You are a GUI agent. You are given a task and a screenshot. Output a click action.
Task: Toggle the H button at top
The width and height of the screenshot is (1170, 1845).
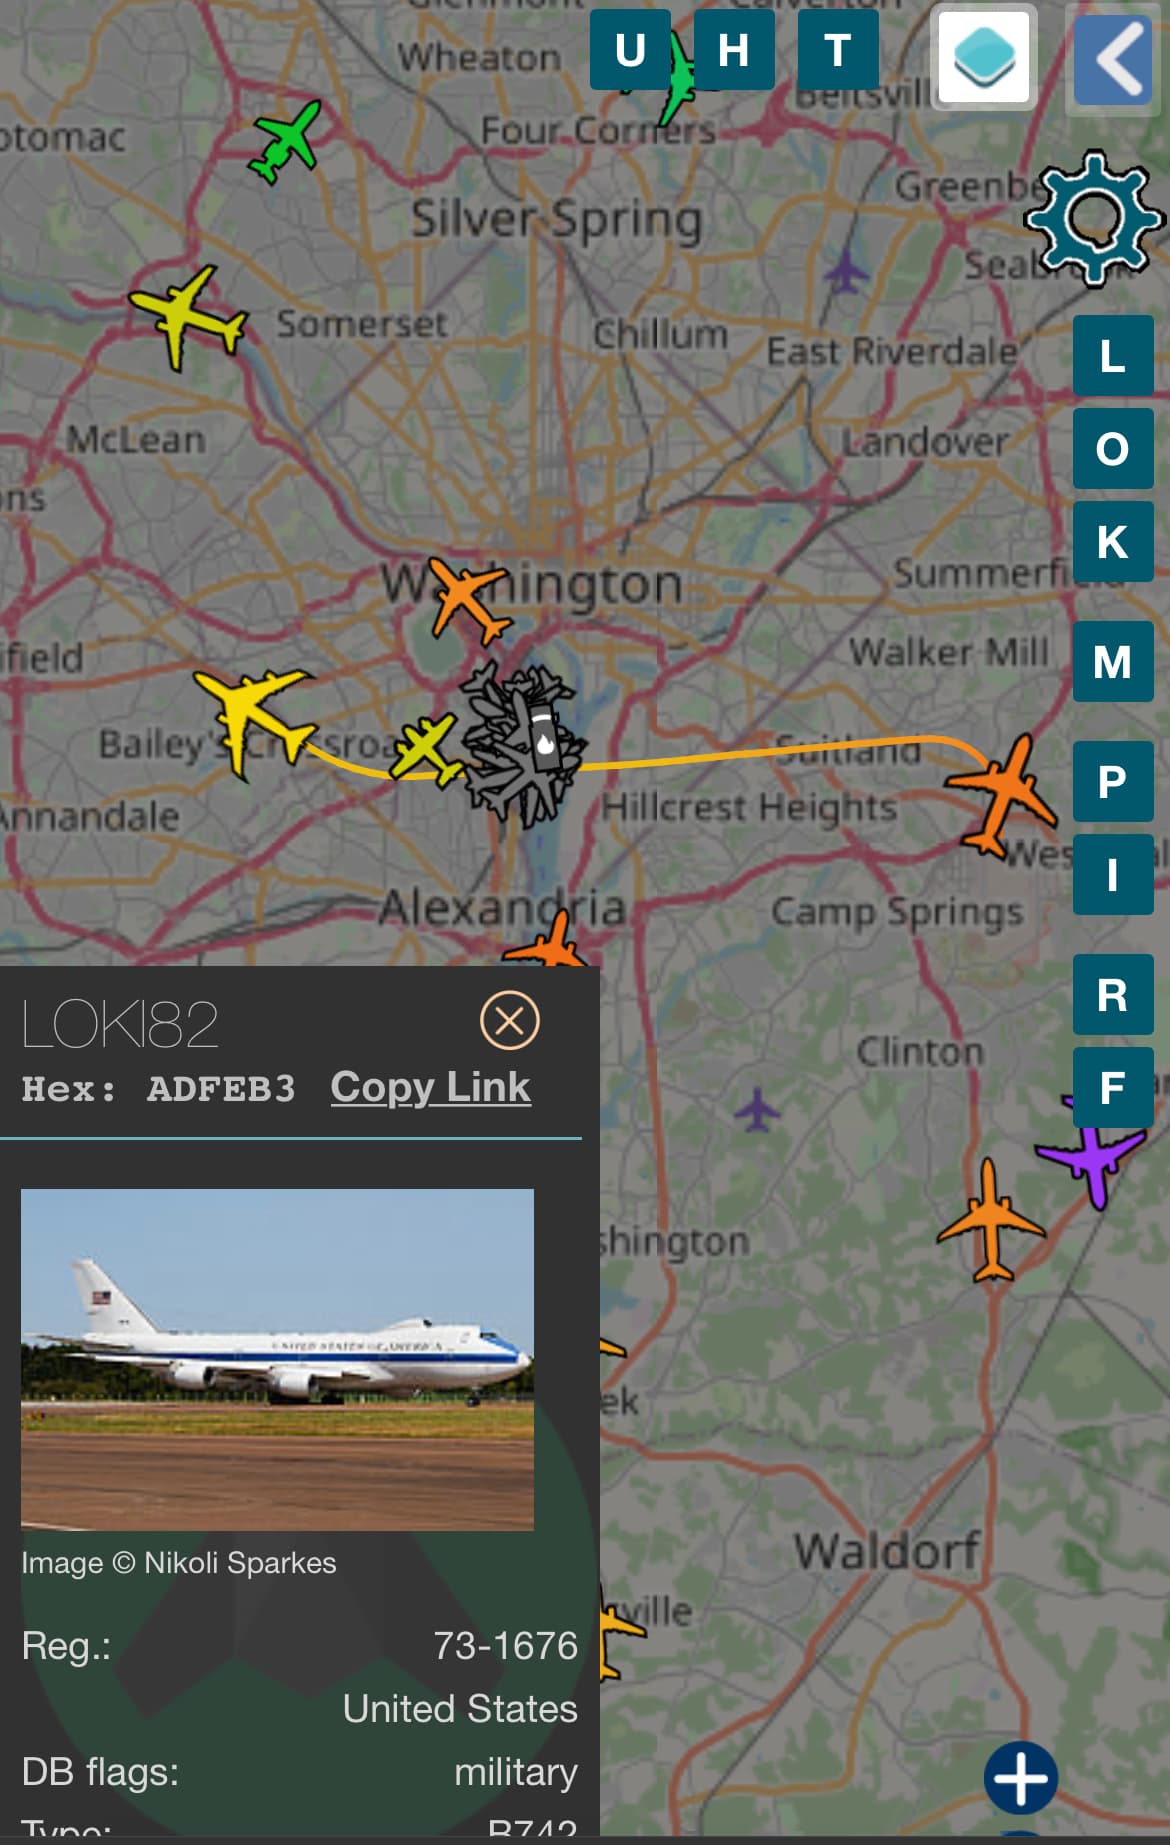point(734,50)
